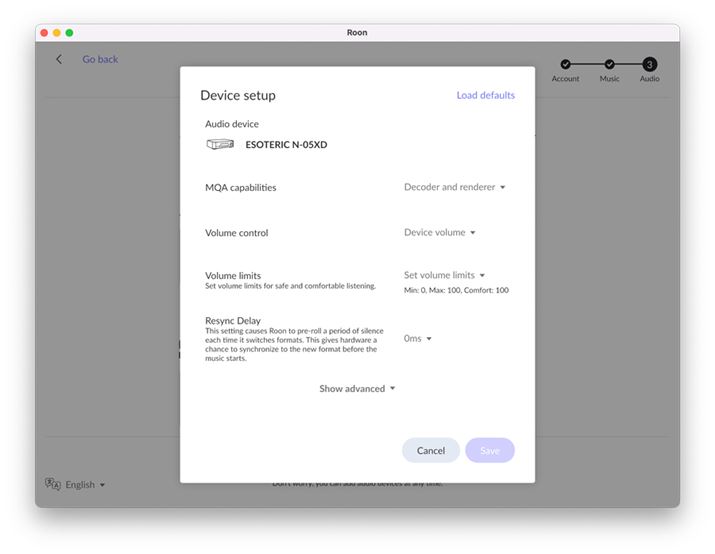Click the back arrow chevron icon
715x554 pixels.
[59, 60]
